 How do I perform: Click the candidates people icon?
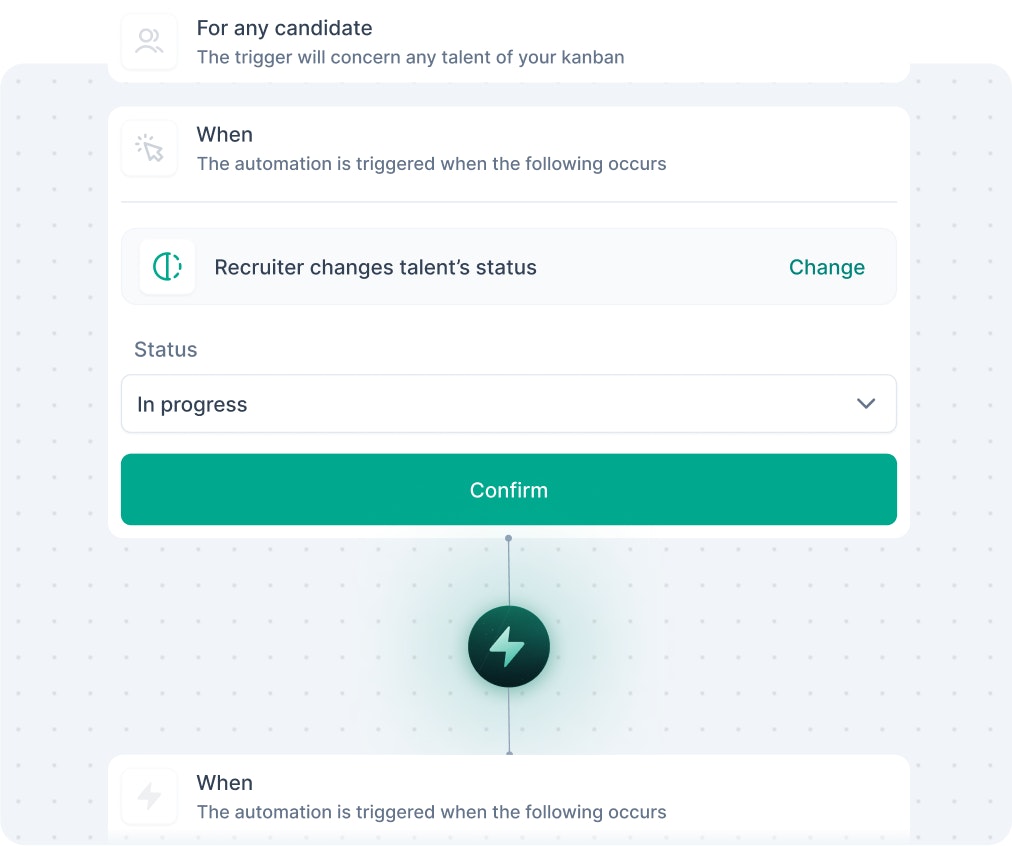tap(149, 41)
